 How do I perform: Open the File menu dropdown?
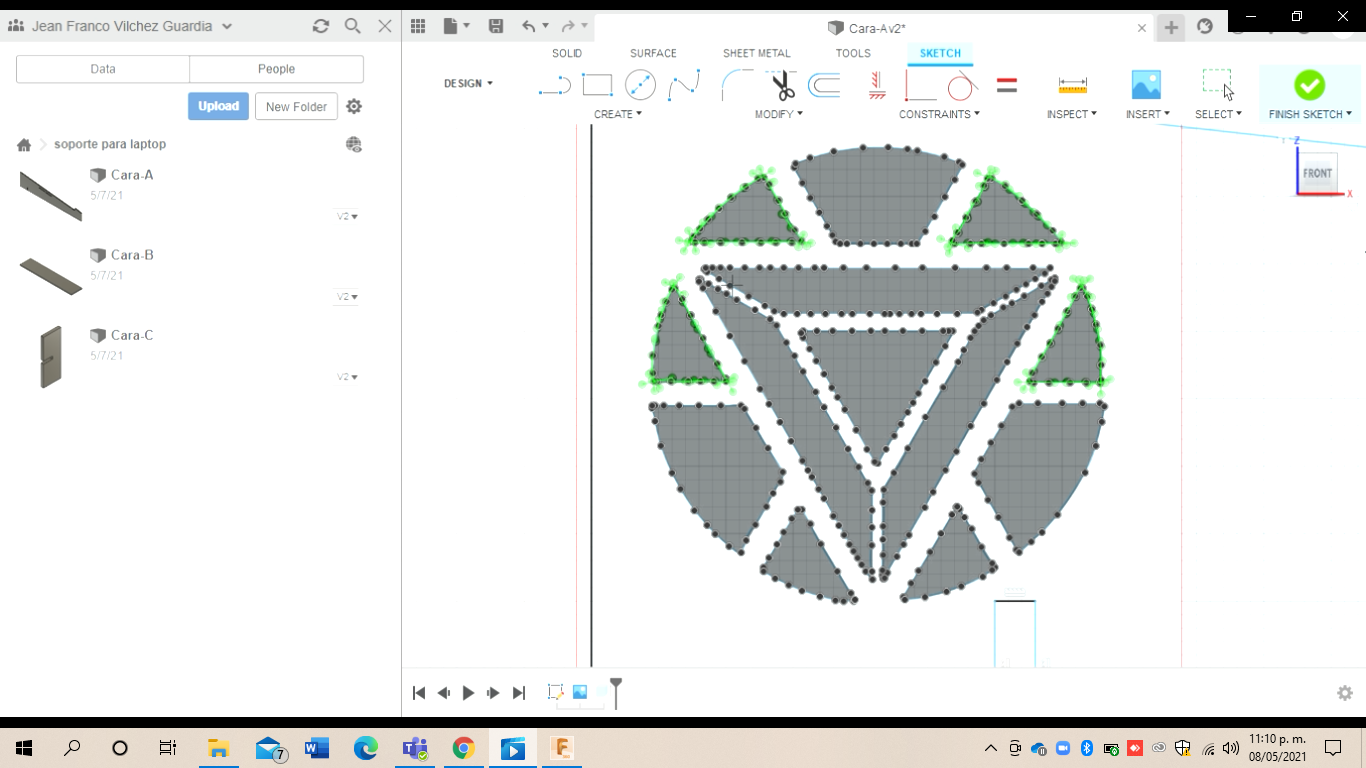click(456, 27)
